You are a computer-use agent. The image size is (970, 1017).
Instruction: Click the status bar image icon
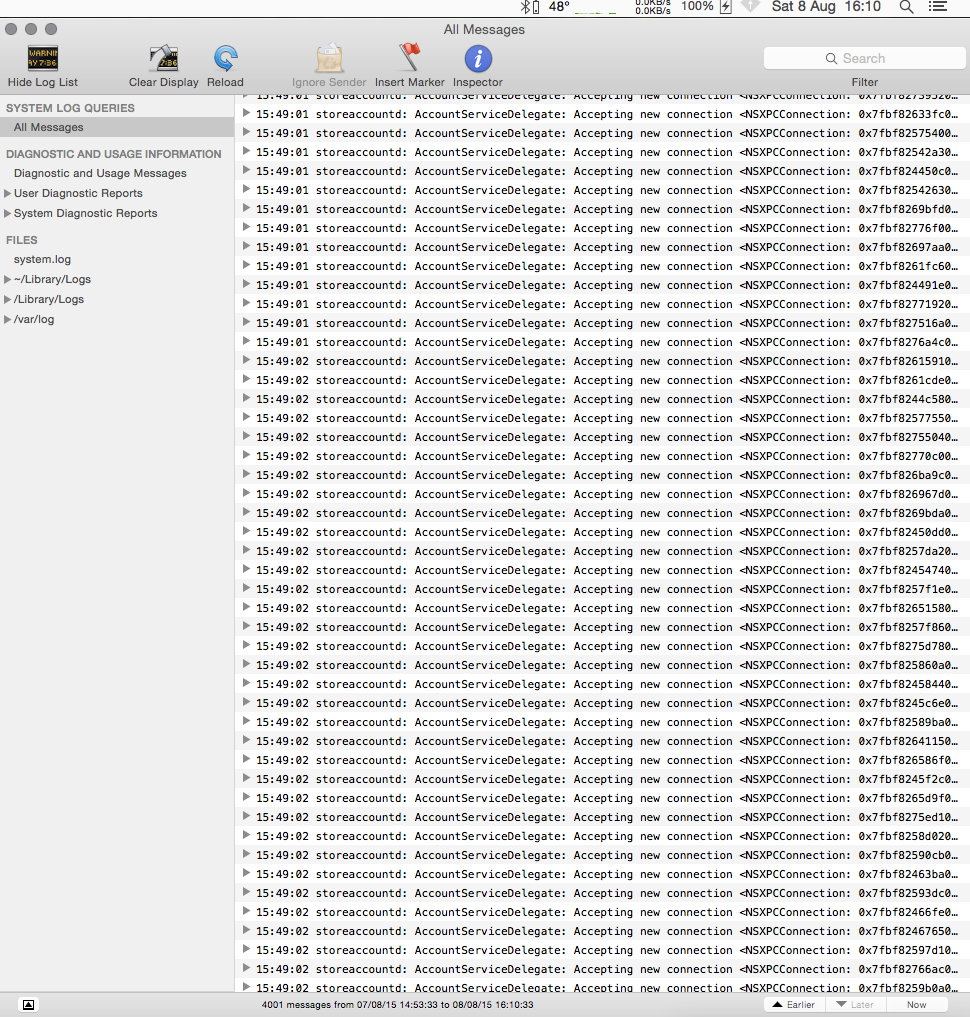coord(28,1005)
